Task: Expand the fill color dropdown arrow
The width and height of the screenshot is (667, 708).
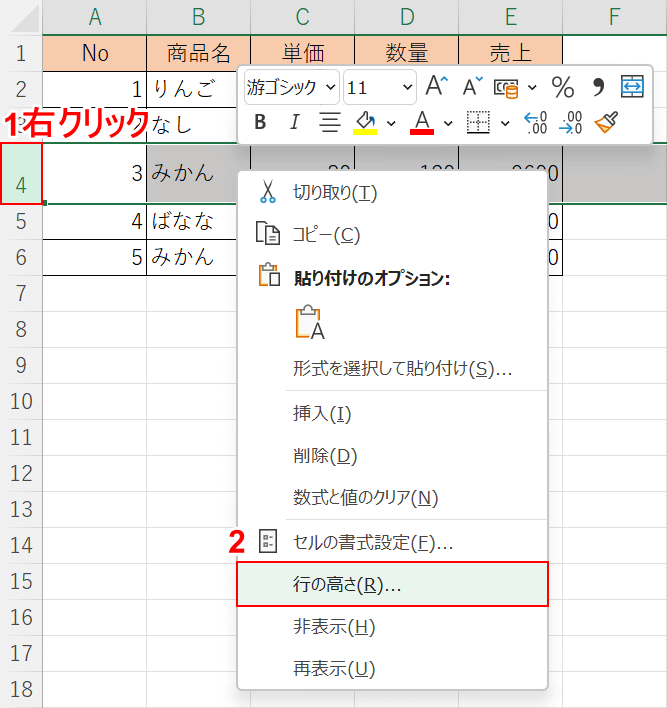Action: point(391,123)
